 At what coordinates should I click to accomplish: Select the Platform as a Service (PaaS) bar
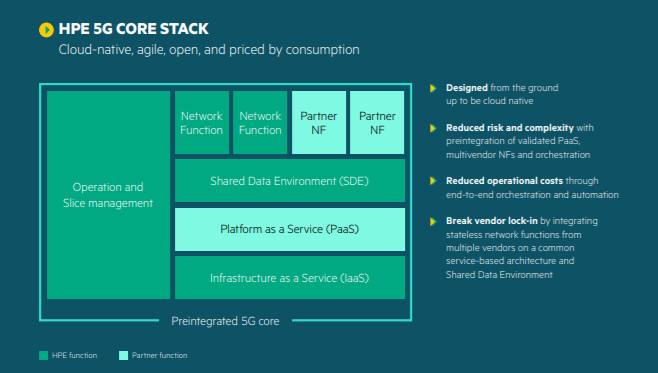coord(290,229)
